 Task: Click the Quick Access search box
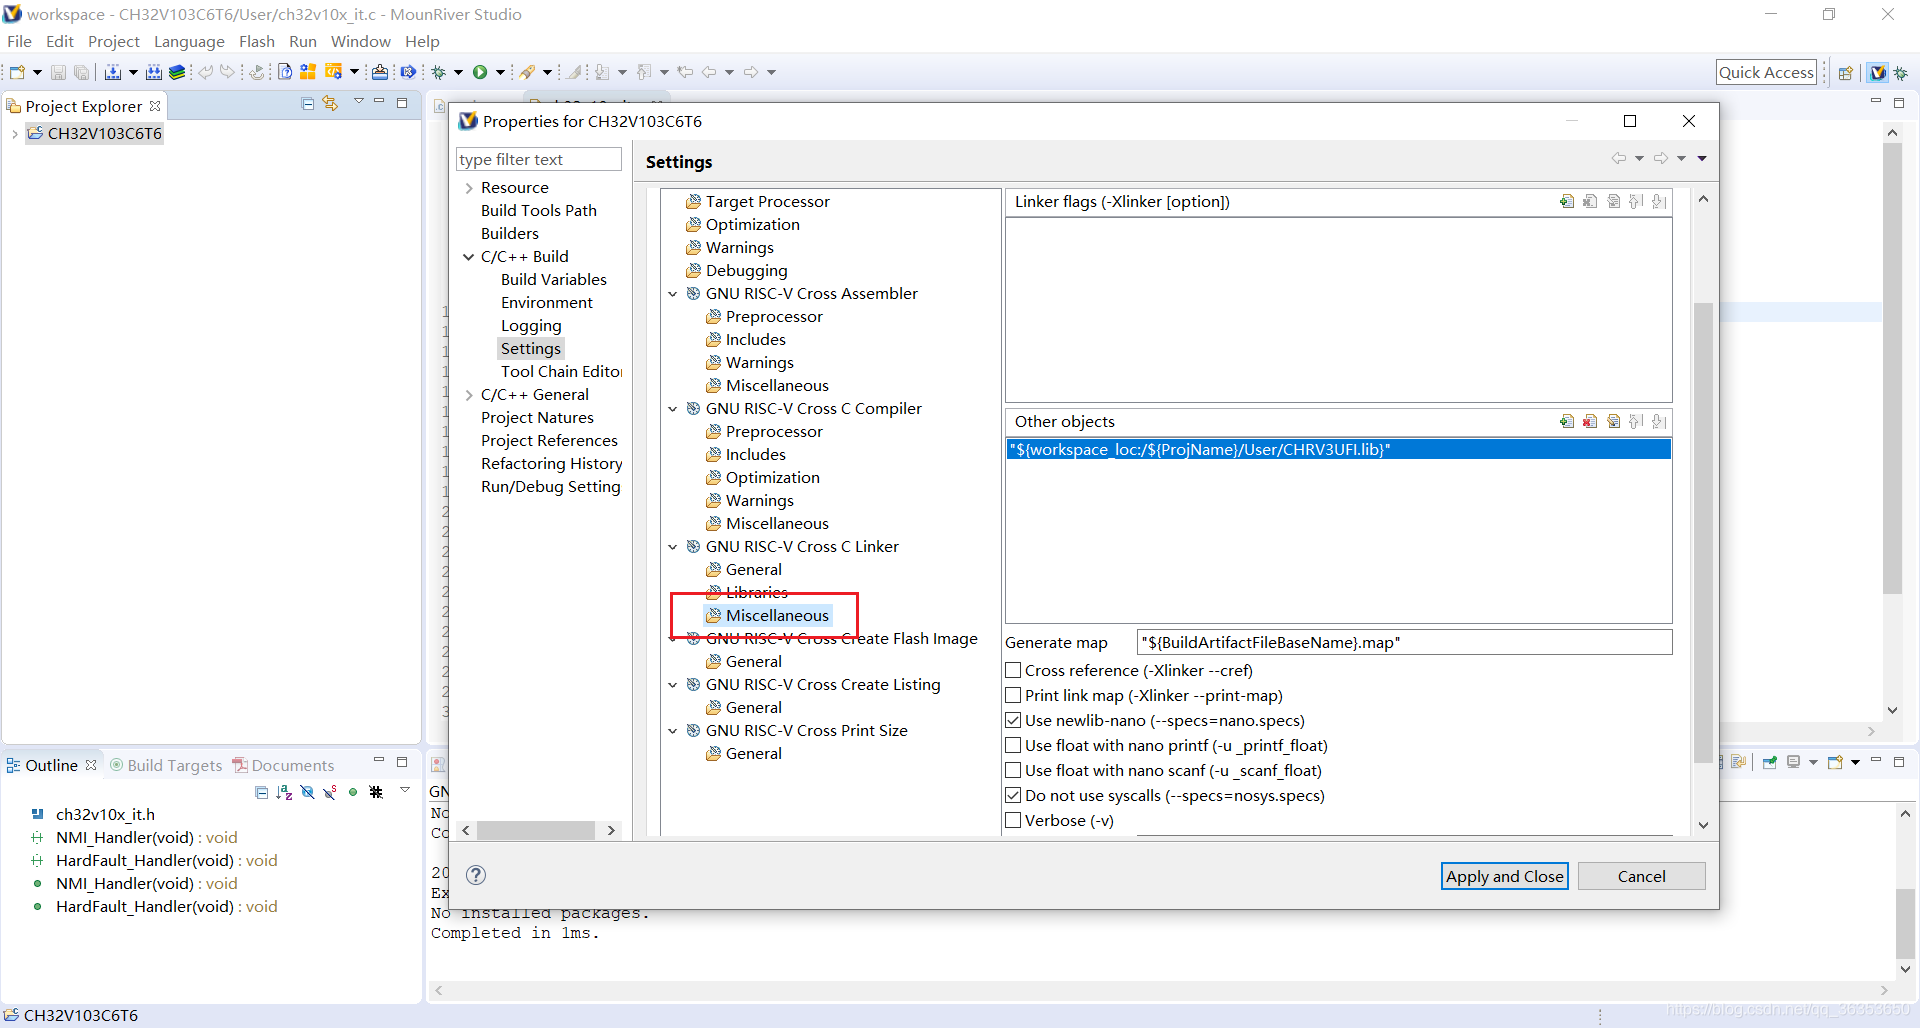coord(1766,72)
